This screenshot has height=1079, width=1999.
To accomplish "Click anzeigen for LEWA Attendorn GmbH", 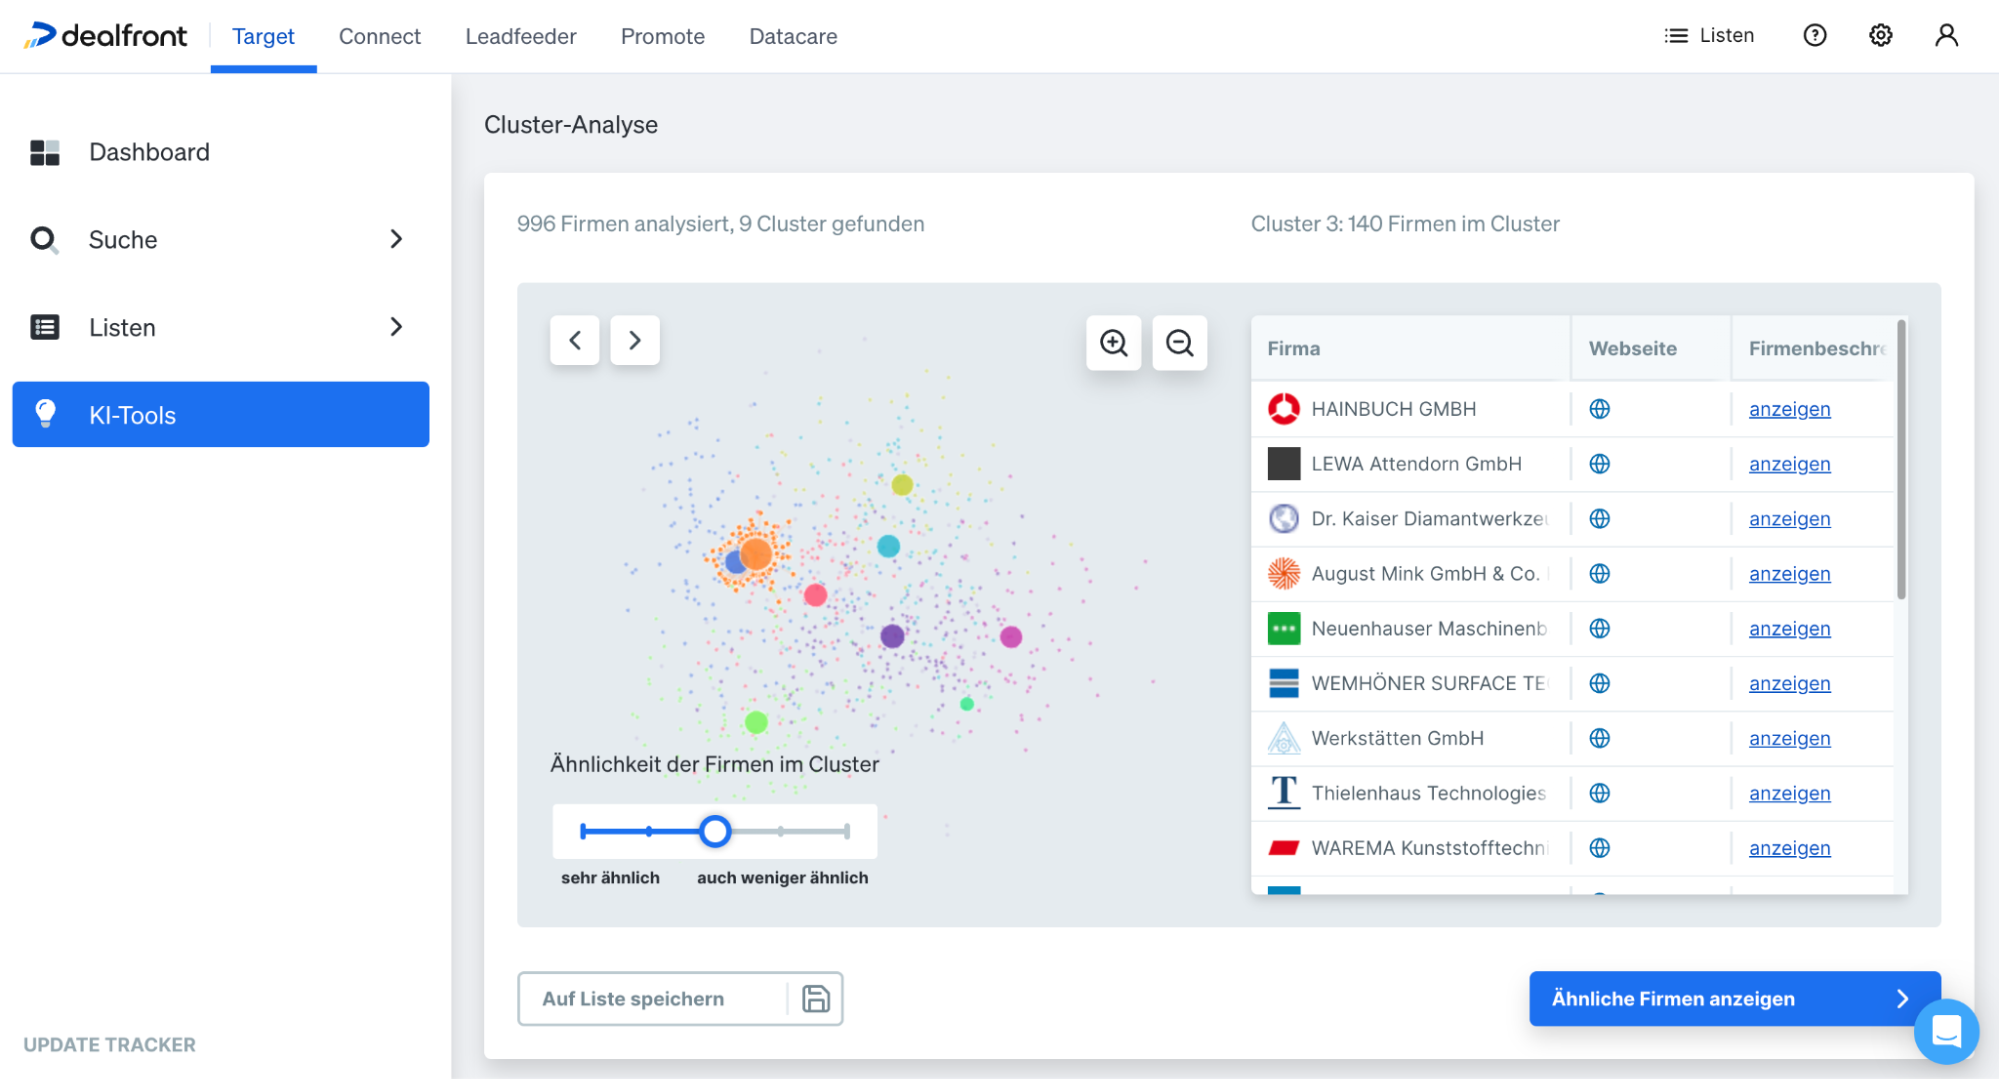I will pyautogui.click(x=1789, y=463).
